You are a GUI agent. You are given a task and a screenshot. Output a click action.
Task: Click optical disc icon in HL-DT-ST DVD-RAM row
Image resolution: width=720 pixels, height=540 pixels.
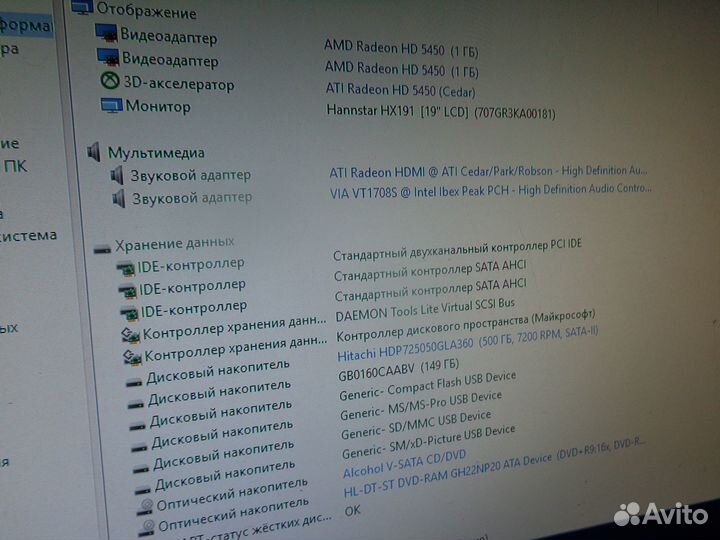148,528
